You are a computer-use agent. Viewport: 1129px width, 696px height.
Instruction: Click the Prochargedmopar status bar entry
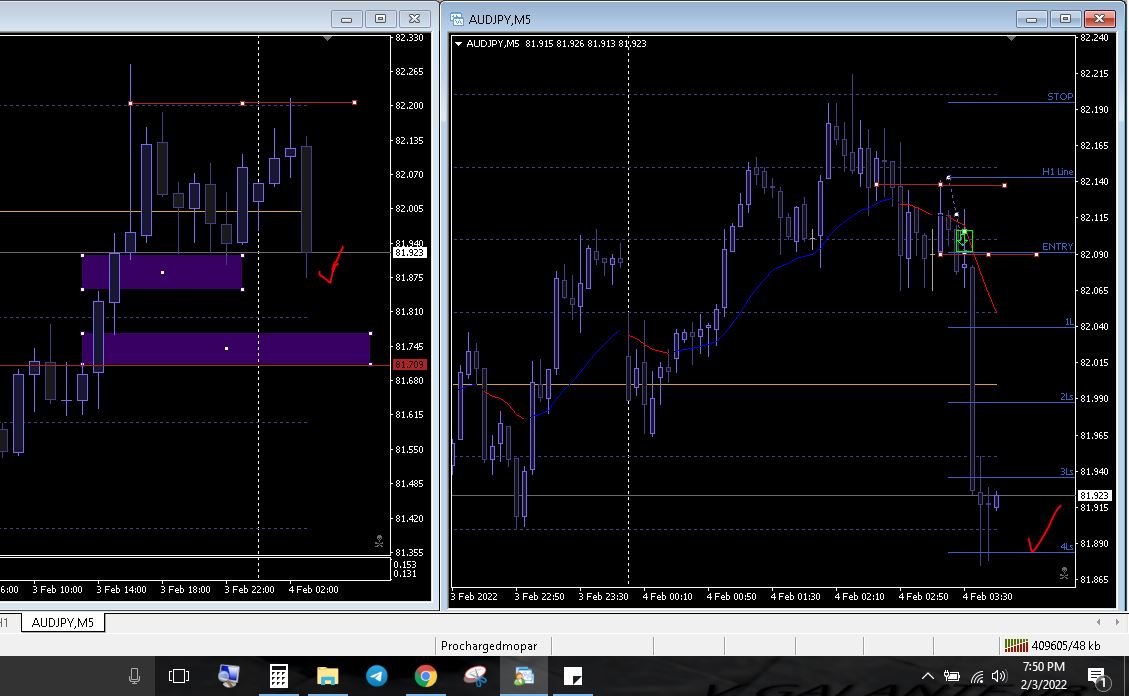pos(489,646)
